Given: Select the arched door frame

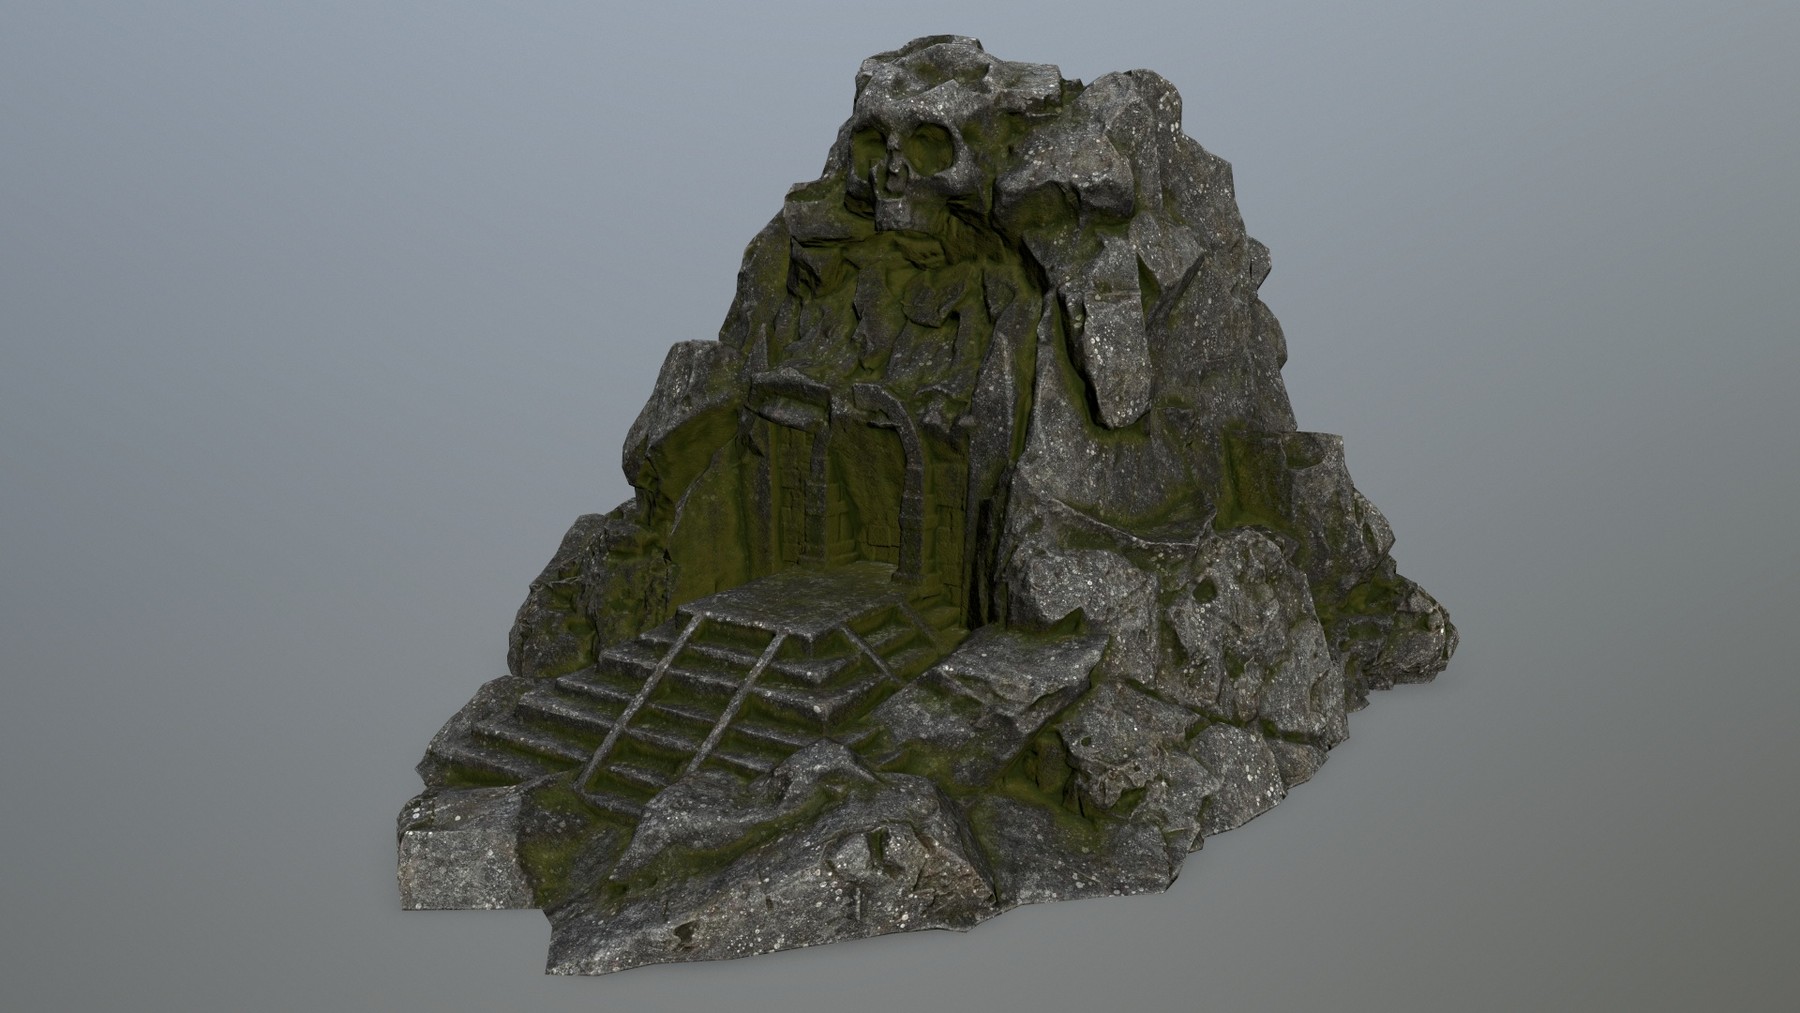Looking at the screenshot, I should (x=905, y=440).
